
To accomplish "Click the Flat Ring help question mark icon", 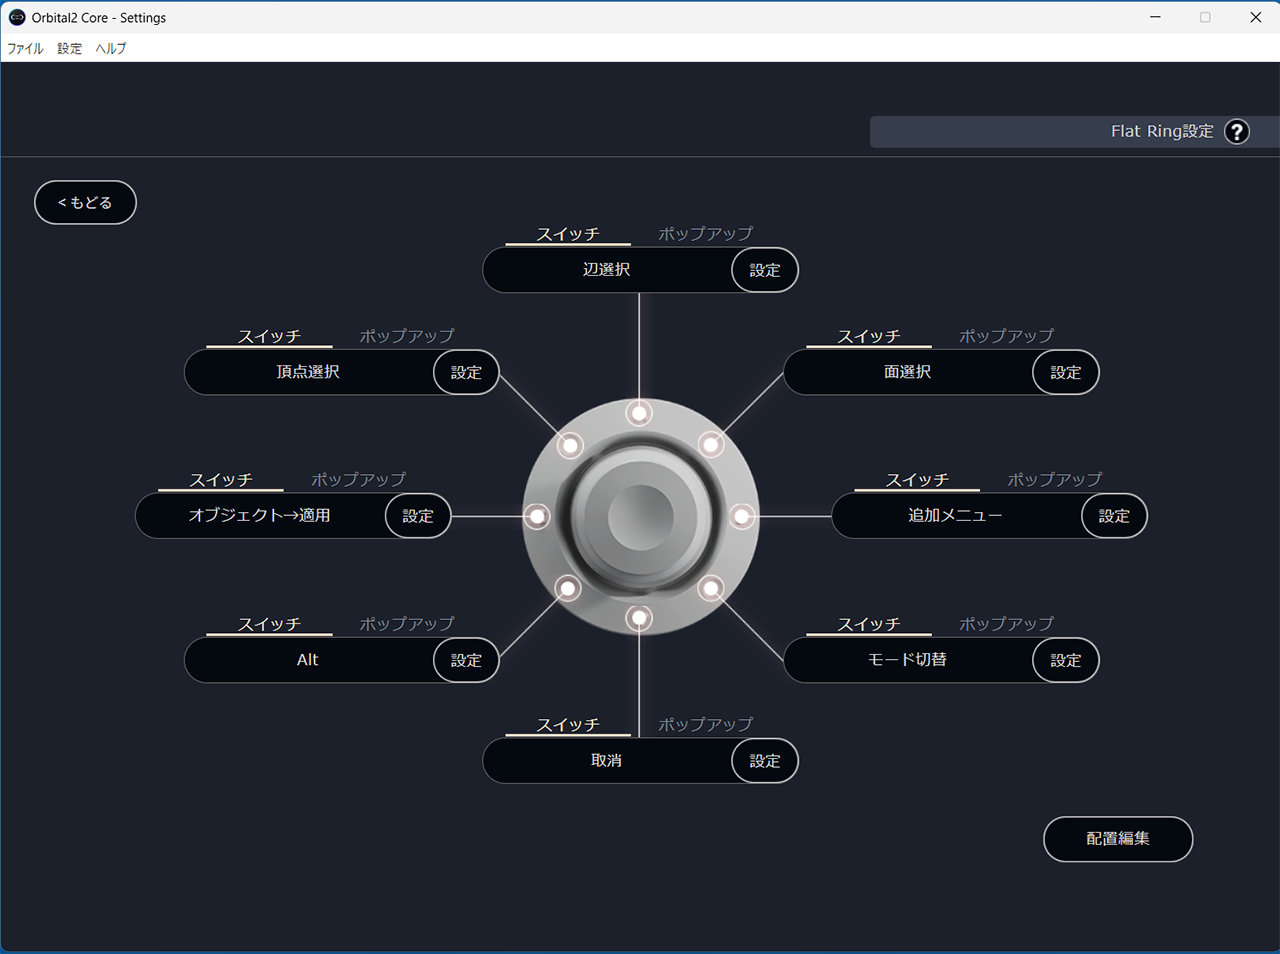I will tap(1237, 132).
